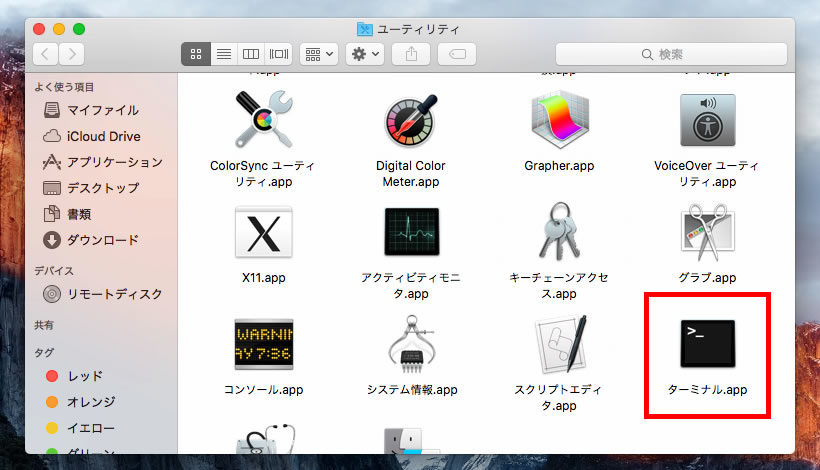
Task: Switch to Cover Flow view
Action: click(279, 54)
